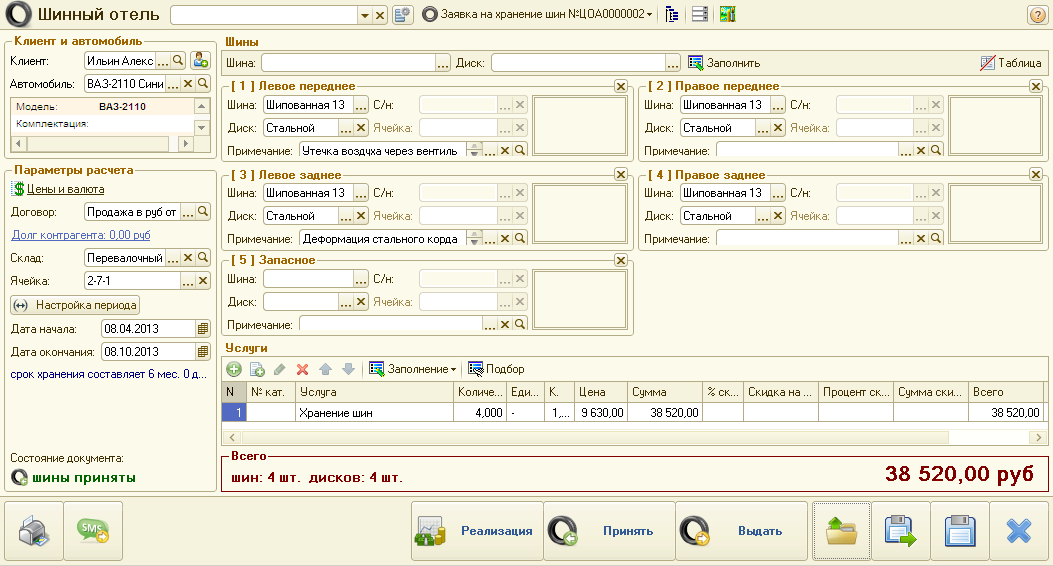Click the print document icon
The width and height of the screenshot is (1053, 566).
coord(34,530)
